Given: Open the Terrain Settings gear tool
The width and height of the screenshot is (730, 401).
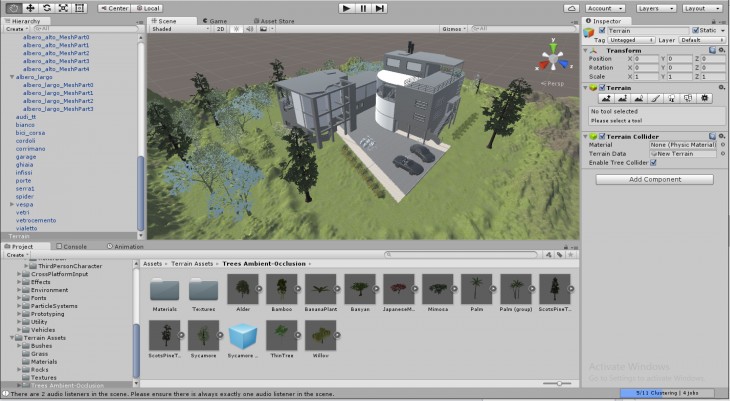Looking at the screenshot, I should (x=705, y=98).
